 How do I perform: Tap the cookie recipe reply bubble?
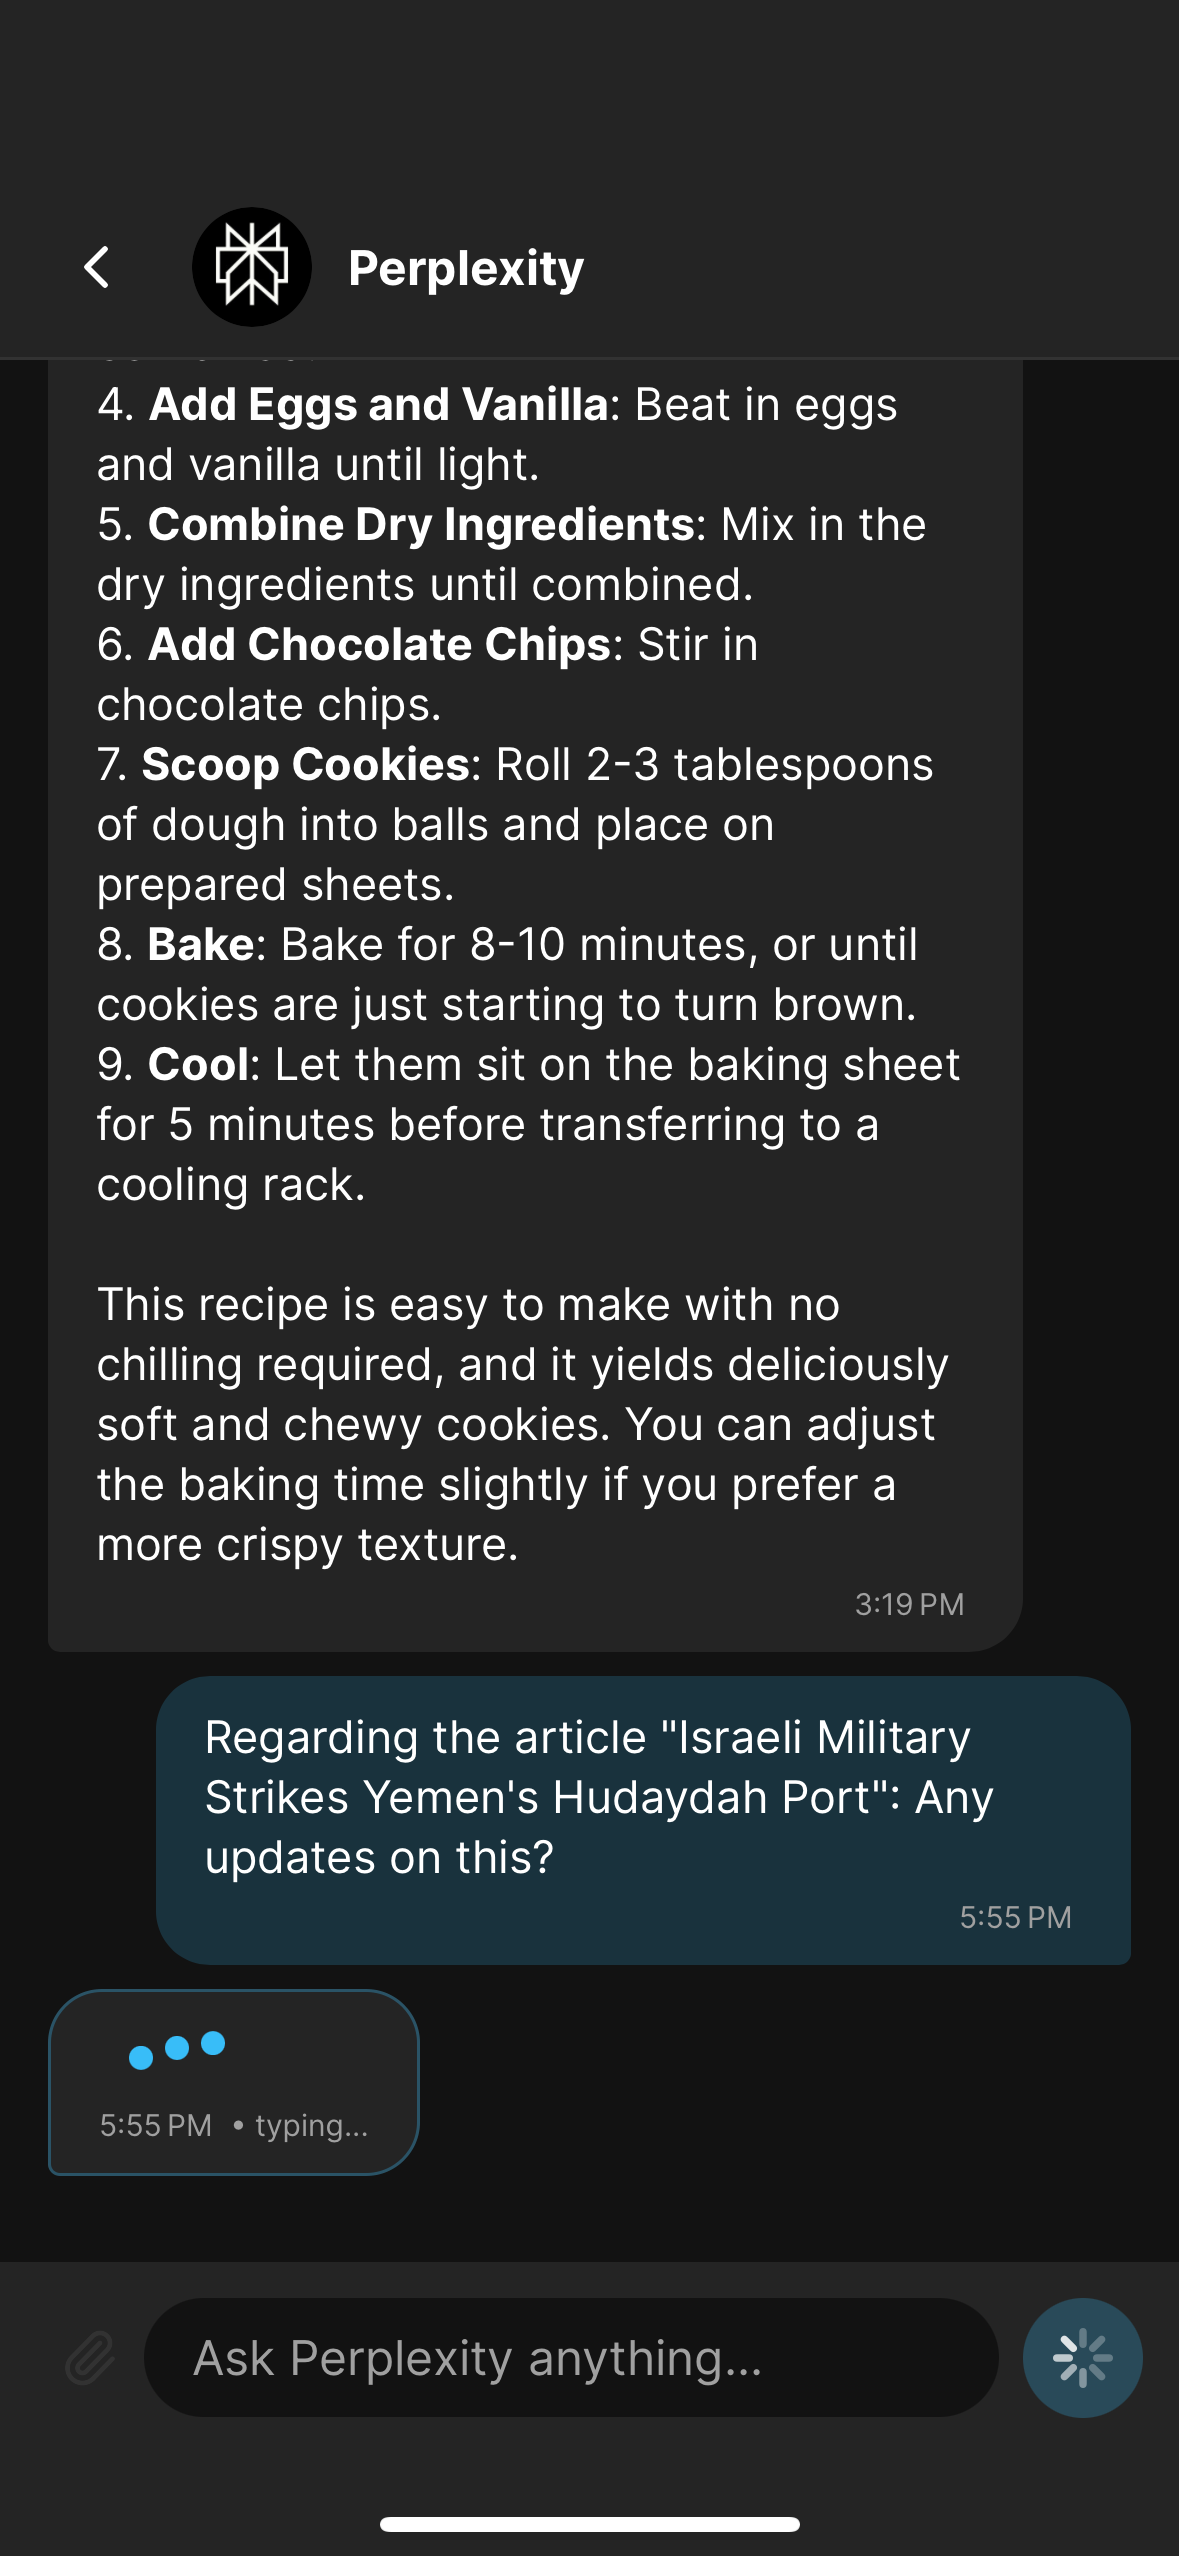535,1005
